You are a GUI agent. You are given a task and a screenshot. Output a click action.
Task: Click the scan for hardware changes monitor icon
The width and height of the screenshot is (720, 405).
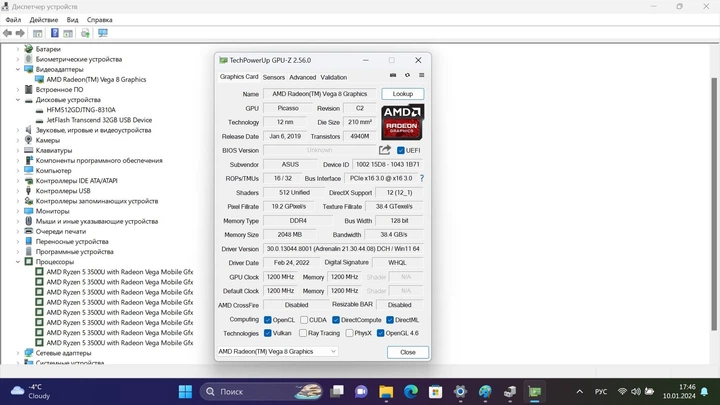coord(103,33)
